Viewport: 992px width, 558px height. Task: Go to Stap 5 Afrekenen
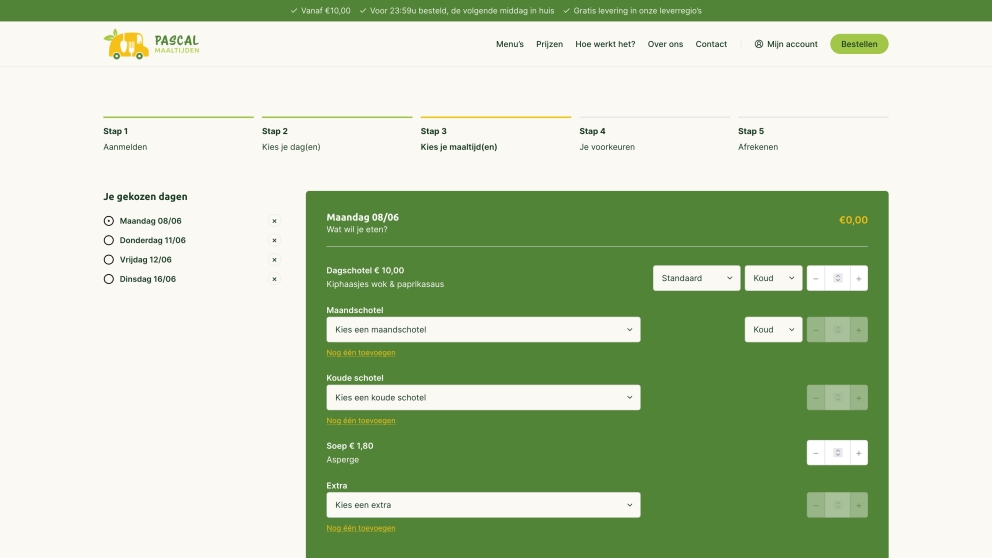(x=813, y=135)
